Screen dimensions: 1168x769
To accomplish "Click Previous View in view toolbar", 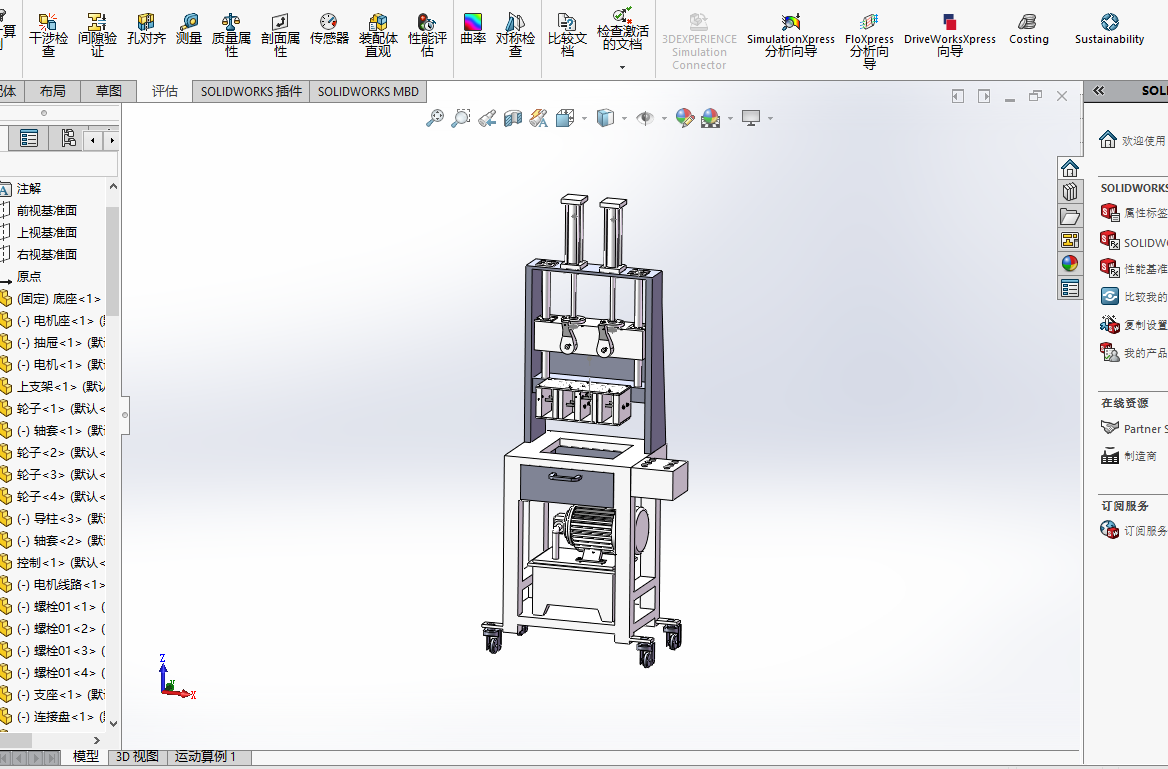I will point(487,118).
